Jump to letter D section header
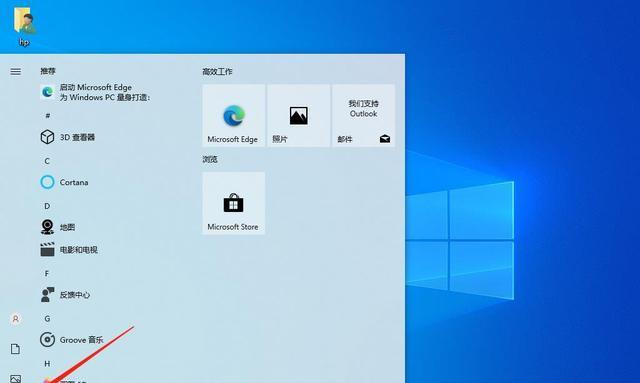Viewport: 640px width, 383px height. pos(47,206)
